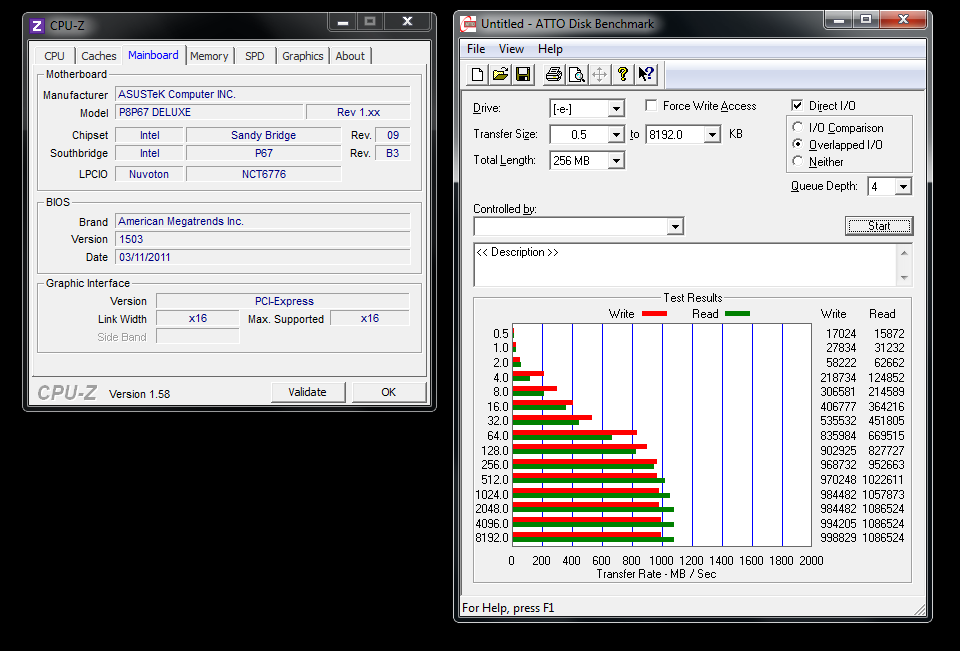Click the Southbridge P67 field
The height and width of the screenshot is (651, 960).
263,153
